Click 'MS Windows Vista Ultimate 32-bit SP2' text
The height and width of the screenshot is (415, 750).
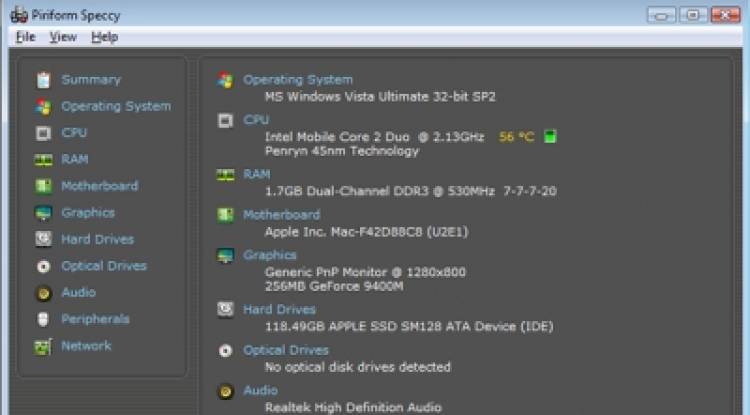point(380,97)
